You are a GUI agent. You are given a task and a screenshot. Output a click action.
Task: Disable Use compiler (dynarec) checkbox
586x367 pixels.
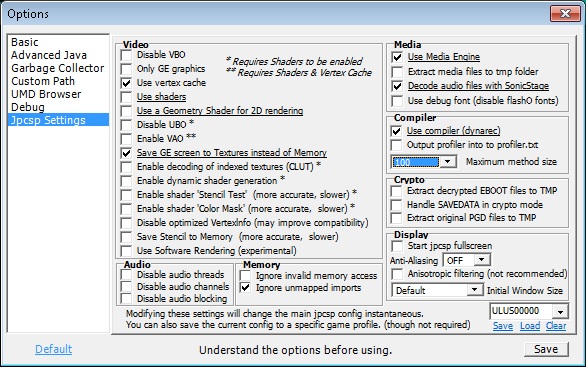pyautogui.click(x=396, y=131)
